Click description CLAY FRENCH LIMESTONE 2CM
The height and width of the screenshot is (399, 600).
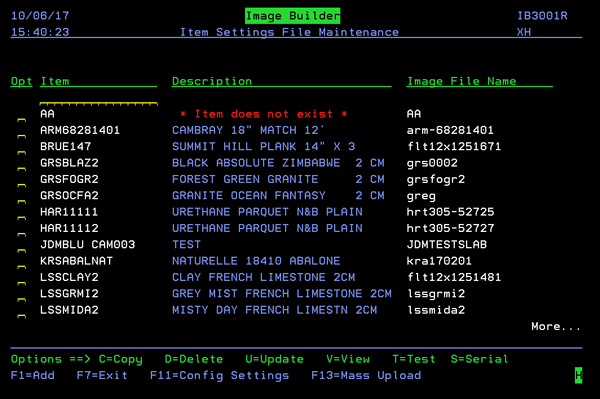264,277
